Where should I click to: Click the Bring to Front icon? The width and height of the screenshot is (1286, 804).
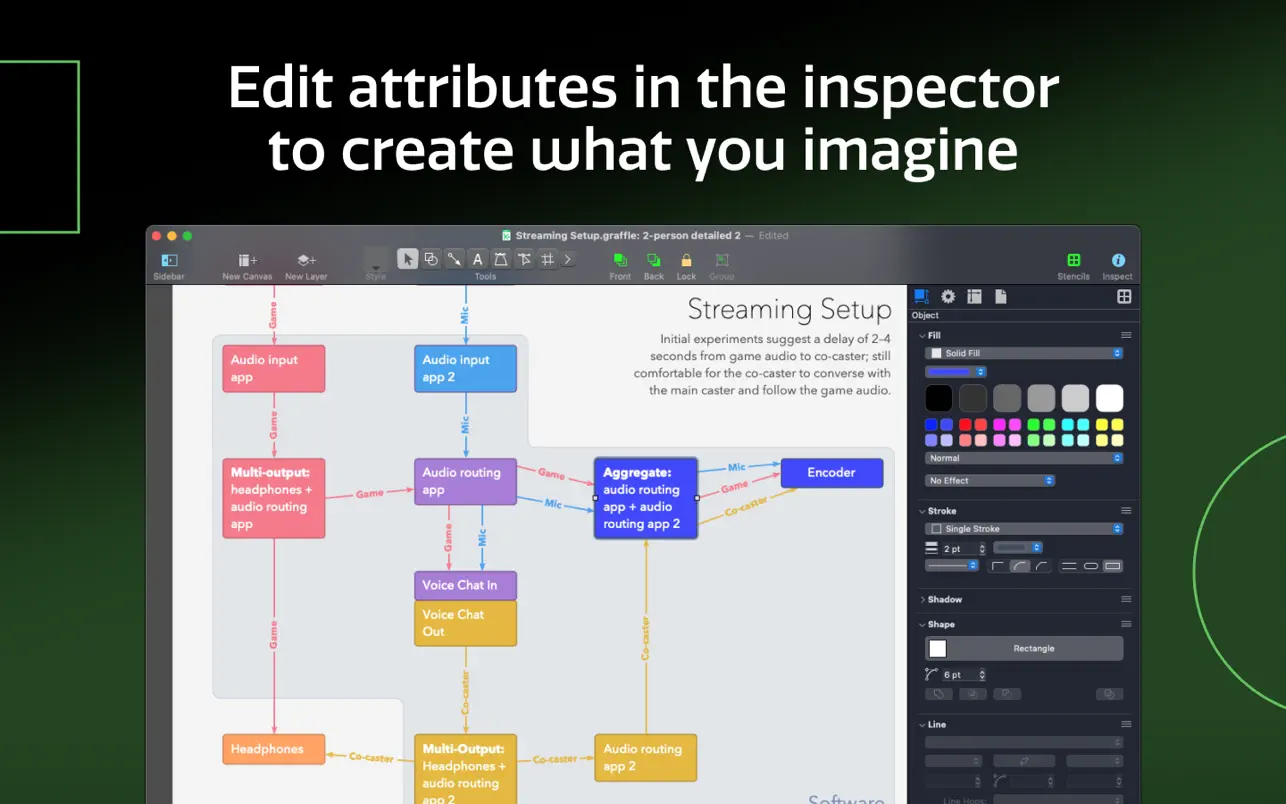(620, 260)
